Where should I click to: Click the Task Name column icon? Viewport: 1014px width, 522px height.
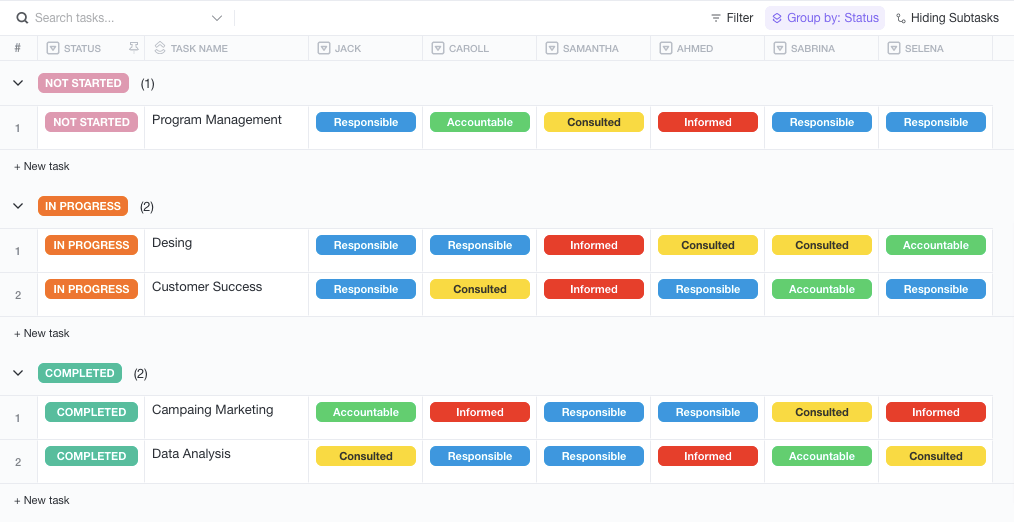[x=160, y=48]
